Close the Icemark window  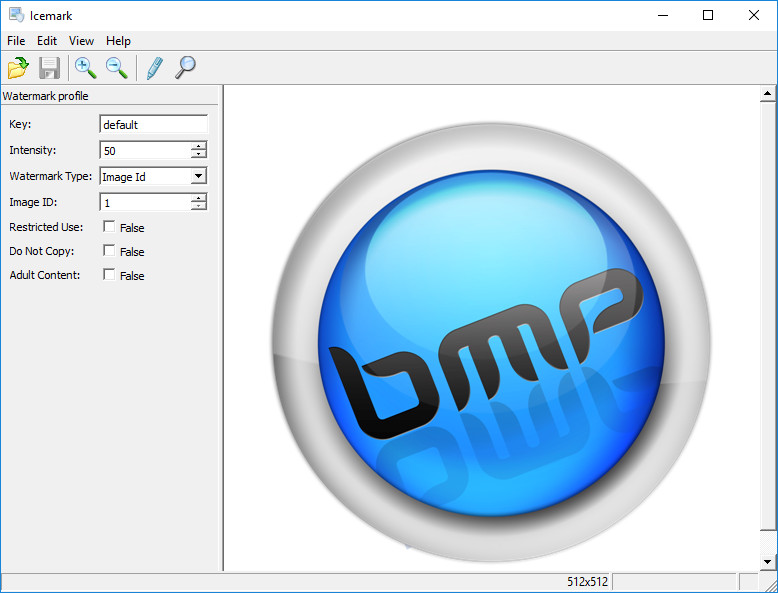(x=754, y=15)
